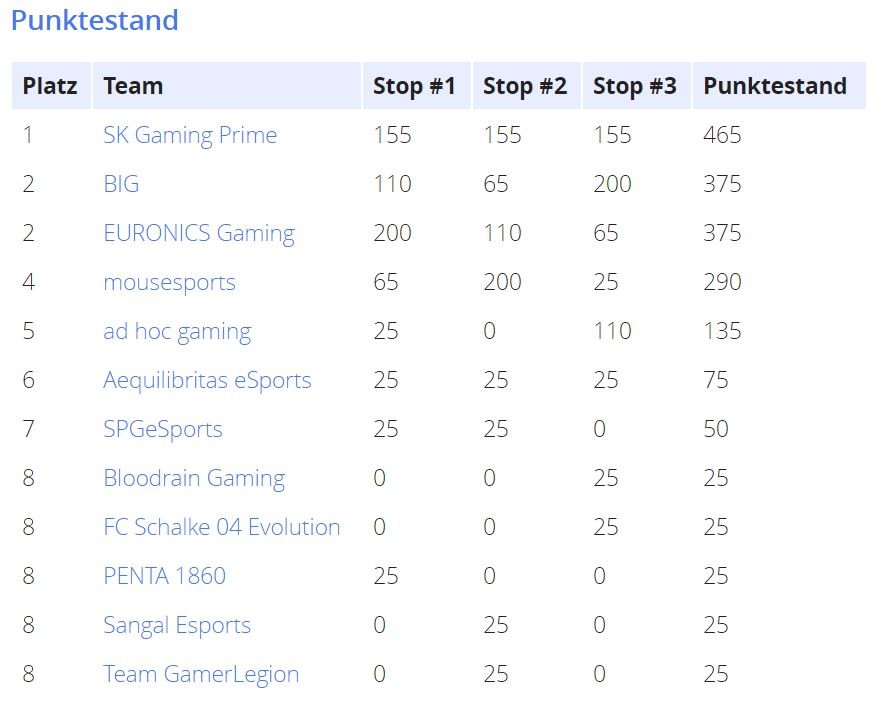
Task: Open the mousesports team page
Action: (169, 282)
